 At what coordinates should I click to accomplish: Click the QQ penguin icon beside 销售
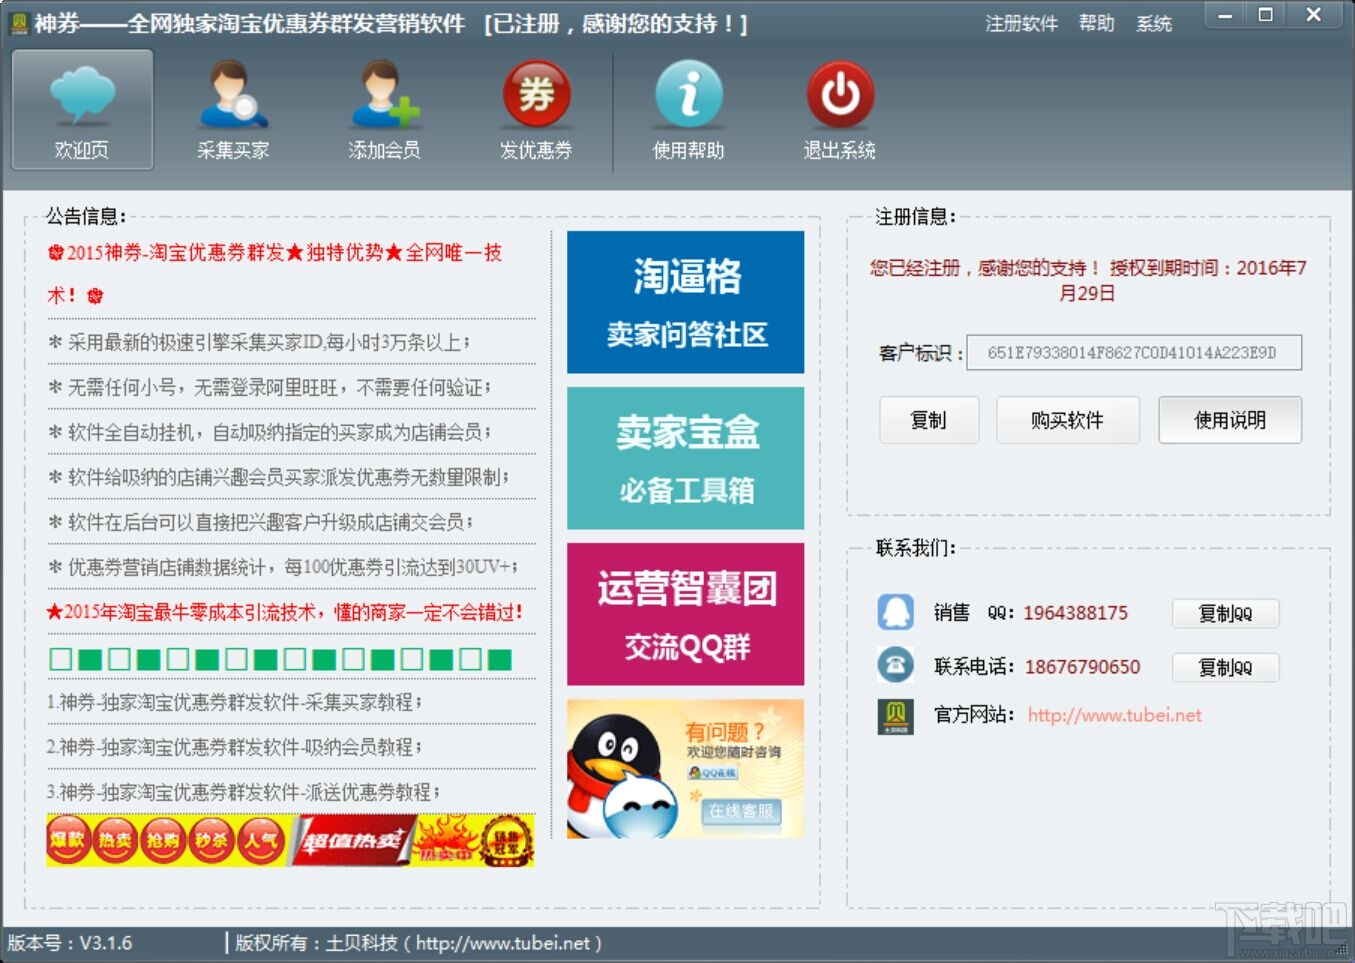click(895, 612)
